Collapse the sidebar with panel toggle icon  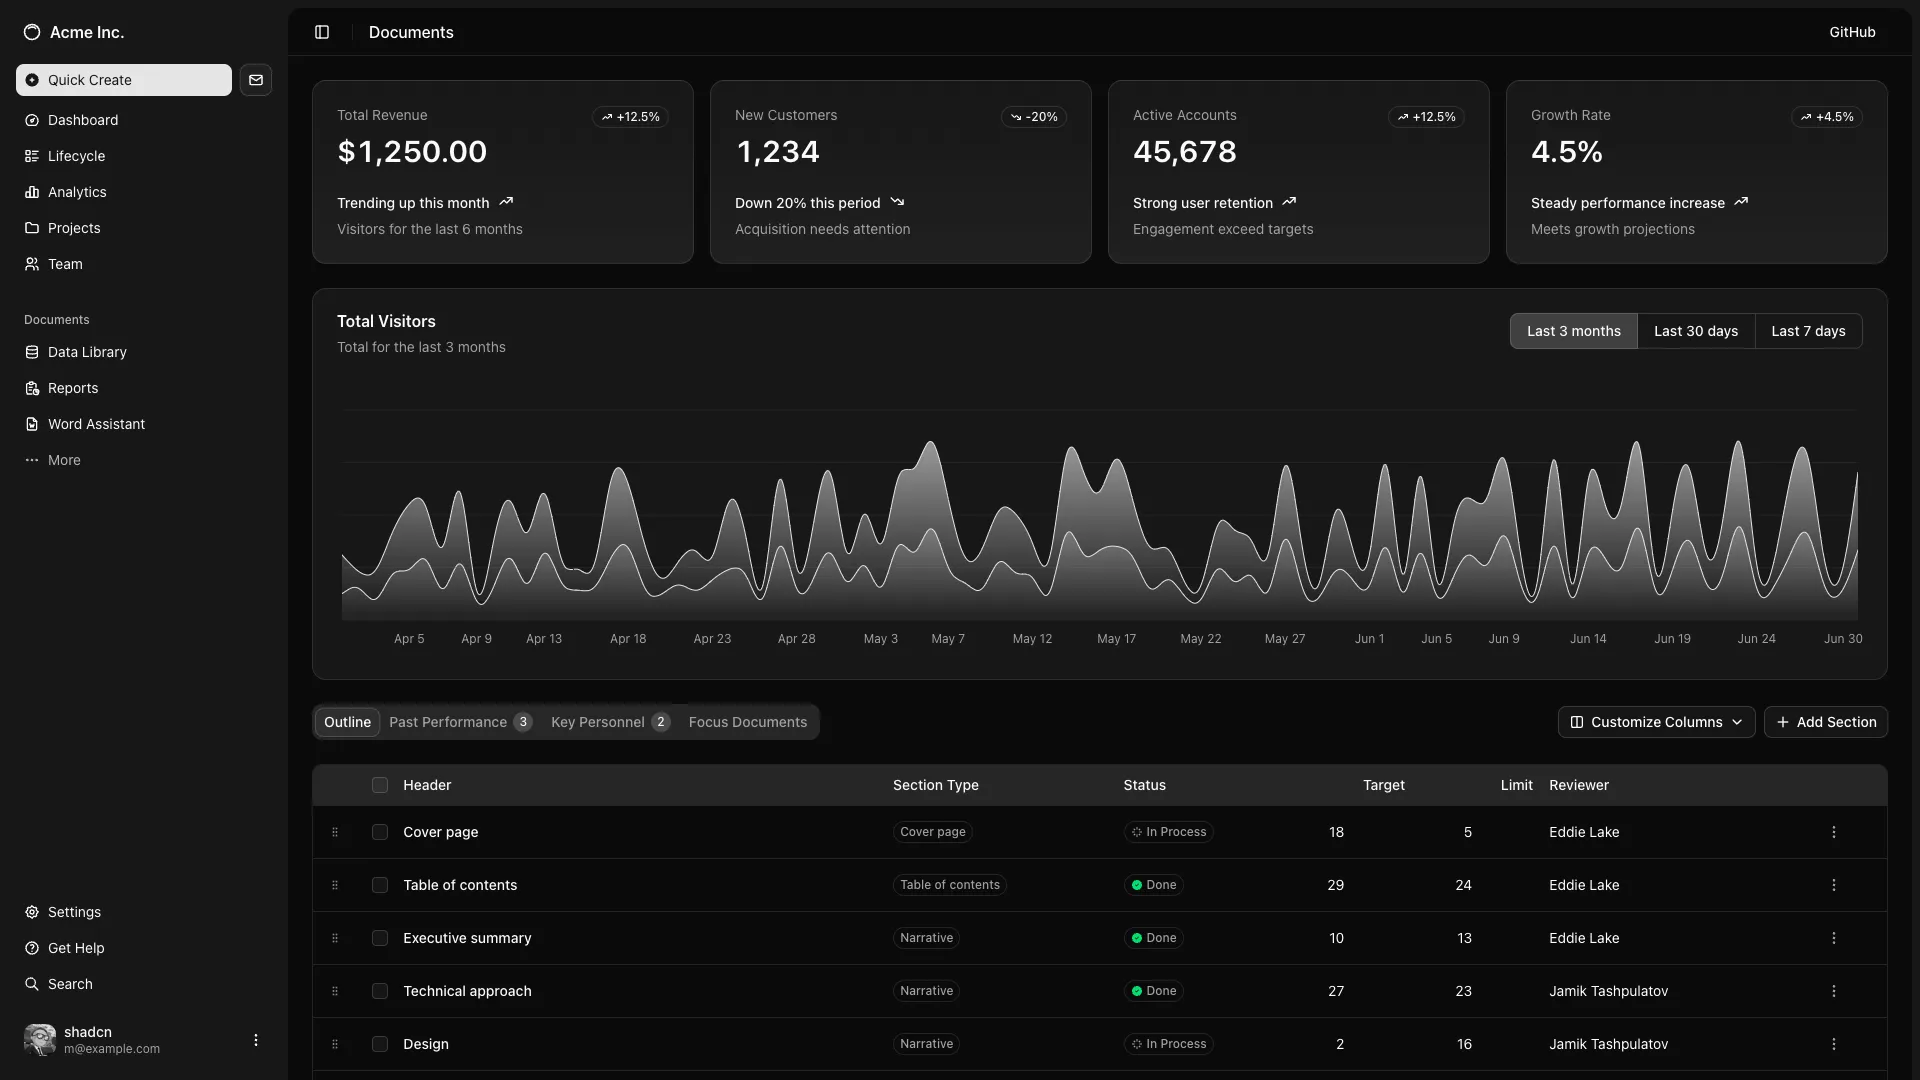click(321, 32)
